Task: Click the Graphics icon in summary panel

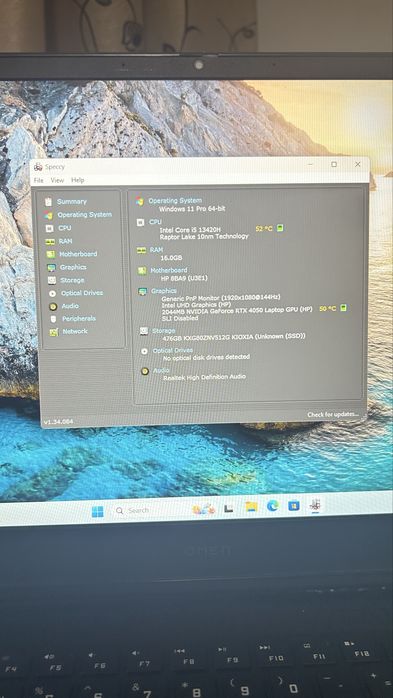Action: [x=142, y=292]
